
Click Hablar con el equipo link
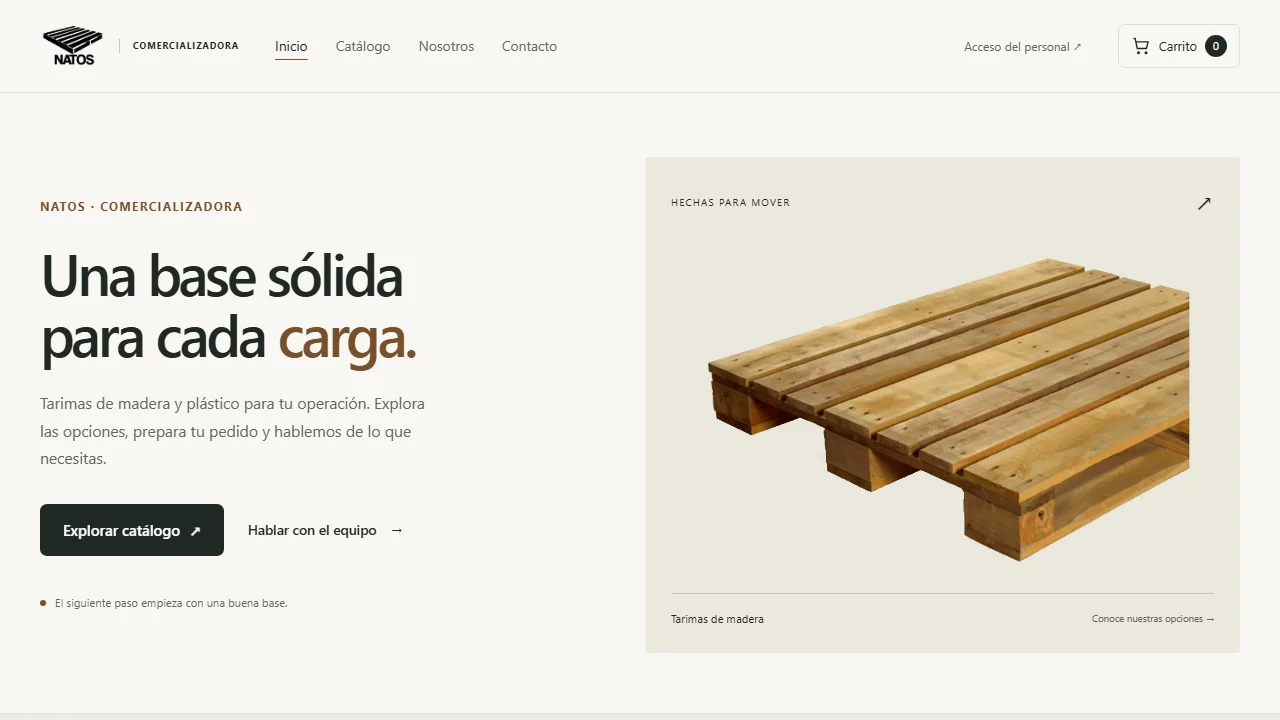(x=325, y=530)
